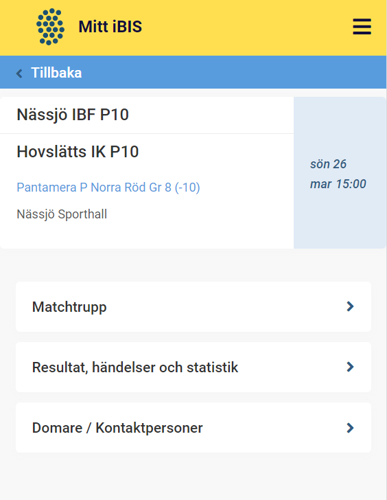Open Pantamera P Norra Röd Gr 8 link

(x=108, y=188)
